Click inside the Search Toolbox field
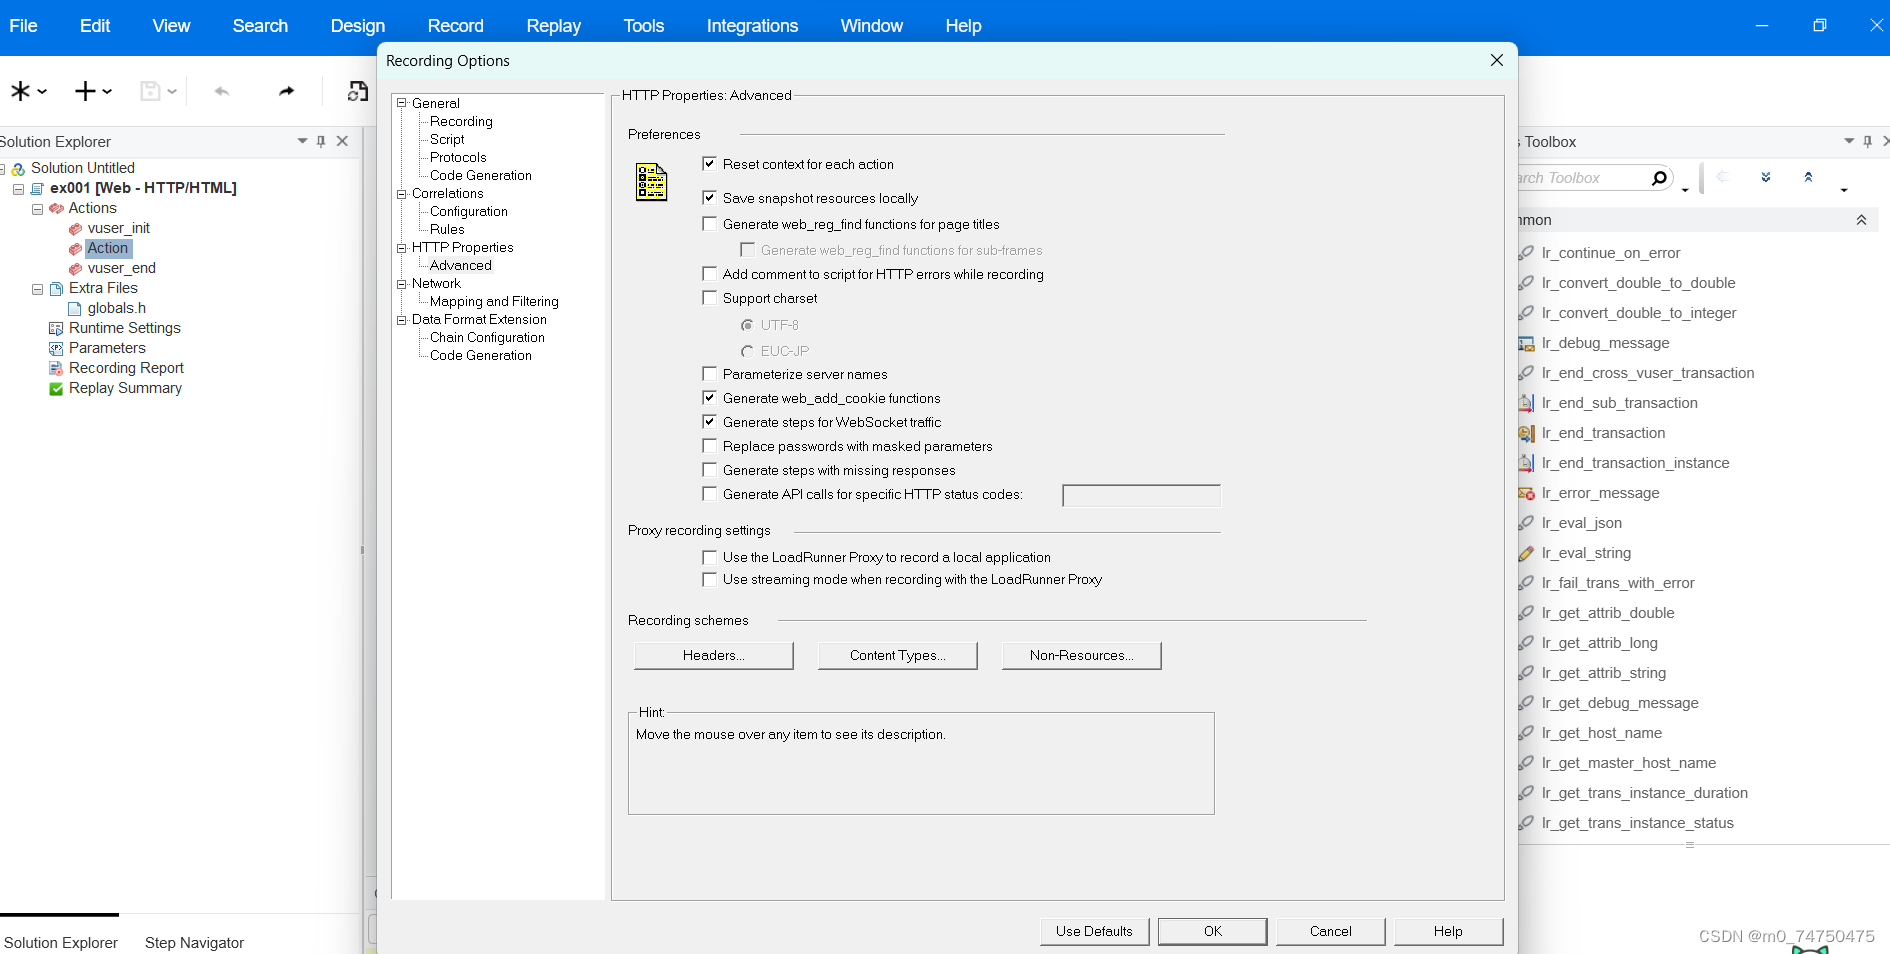1890x954 pixels. pos(1580,177)
